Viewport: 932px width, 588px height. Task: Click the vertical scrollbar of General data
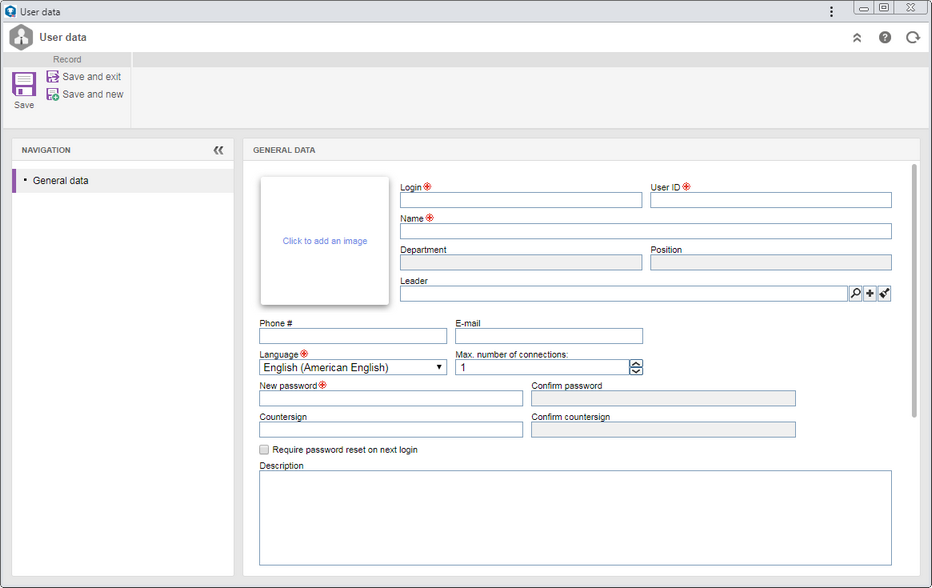point(914,291)
